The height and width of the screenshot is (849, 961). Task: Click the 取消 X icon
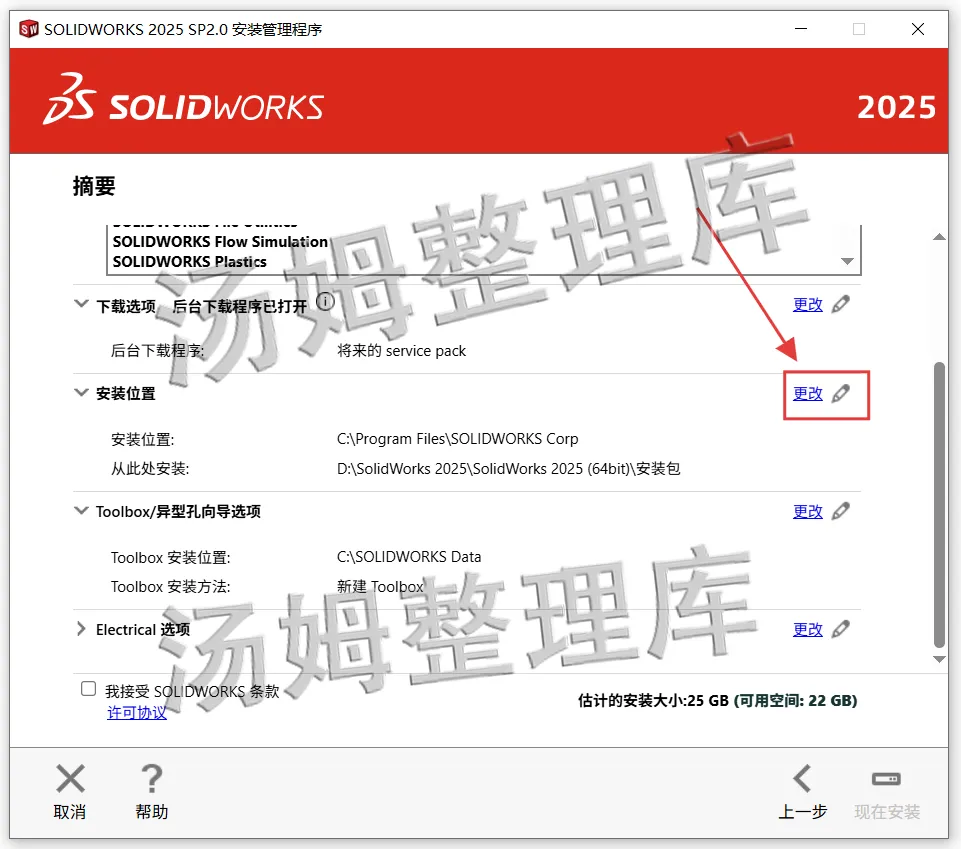coord(70,779)
